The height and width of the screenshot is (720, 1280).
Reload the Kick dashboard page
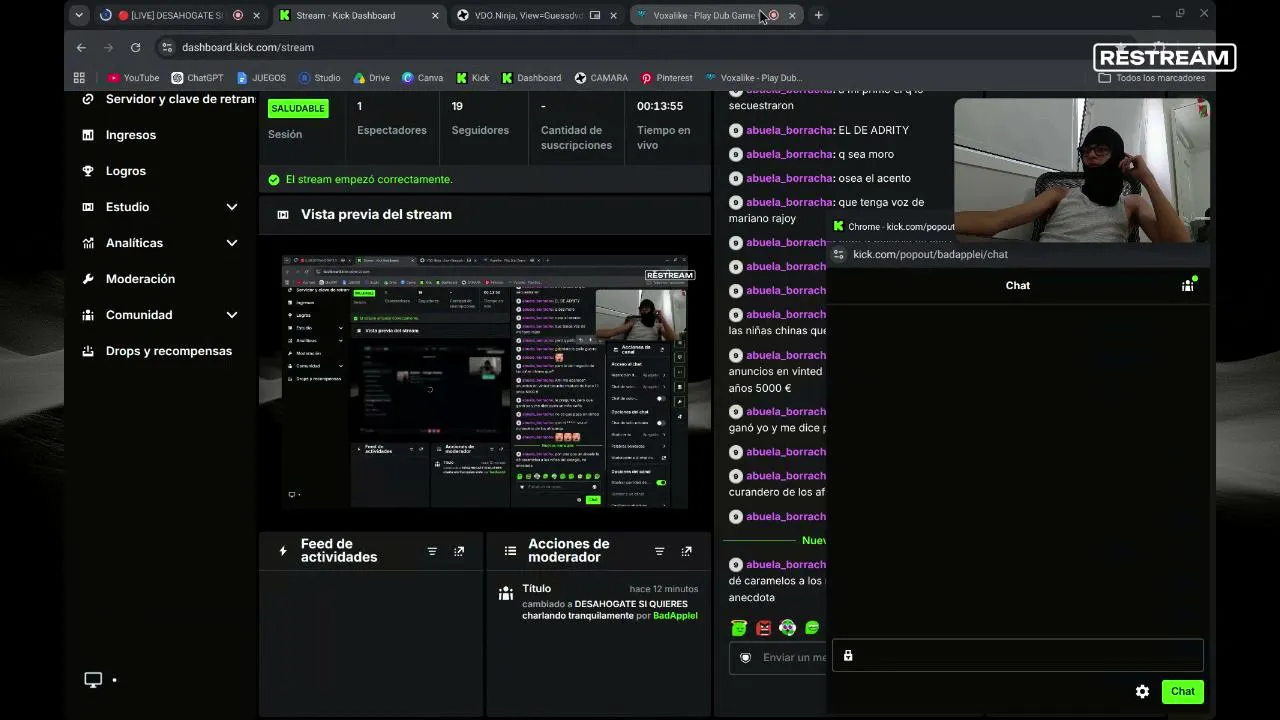coord(135,47)
